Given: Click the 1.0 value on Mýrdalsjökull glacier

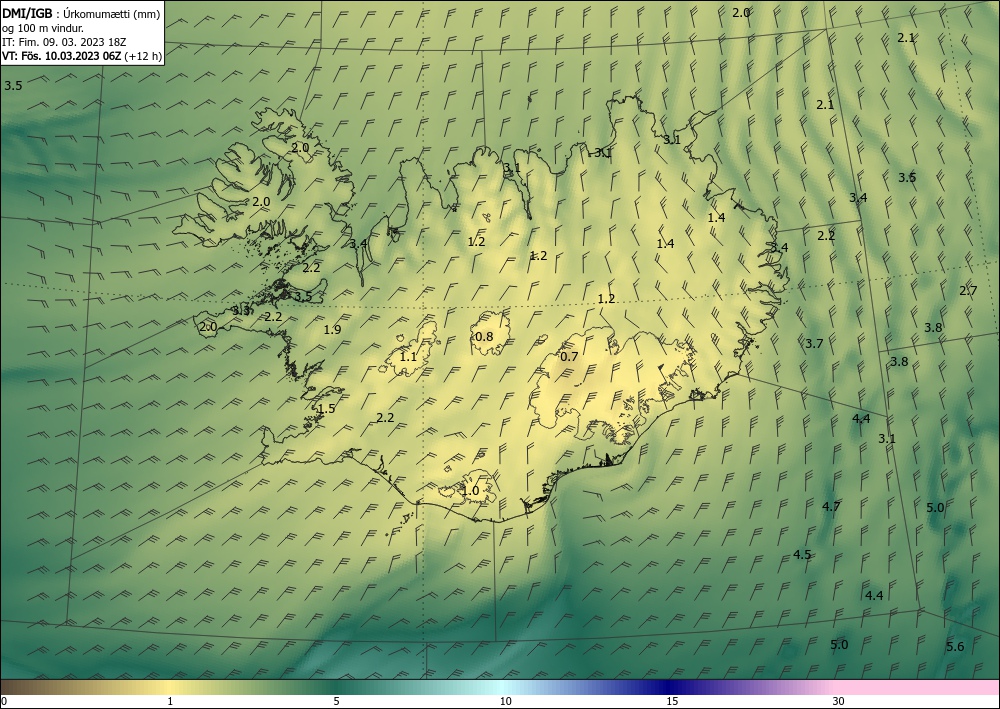Looking at the screenshot, I should pos(470,492).
